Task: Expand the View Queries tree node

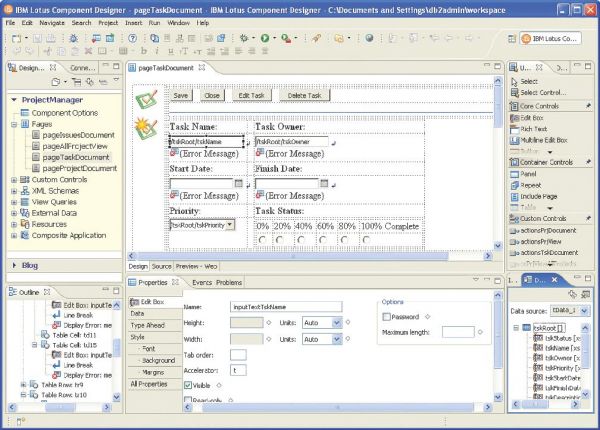Action: pyautogui.click(x=14, y=202)
